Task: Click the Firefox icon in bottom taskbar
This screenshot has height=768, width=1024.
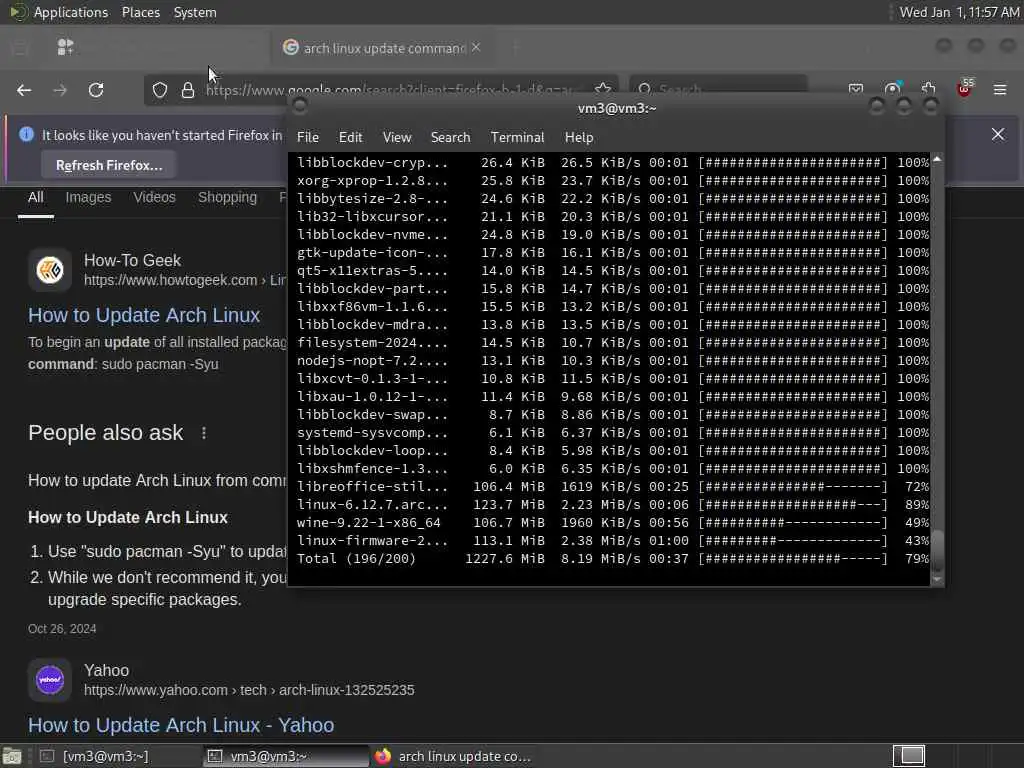Action: click(x=383, y=756)
